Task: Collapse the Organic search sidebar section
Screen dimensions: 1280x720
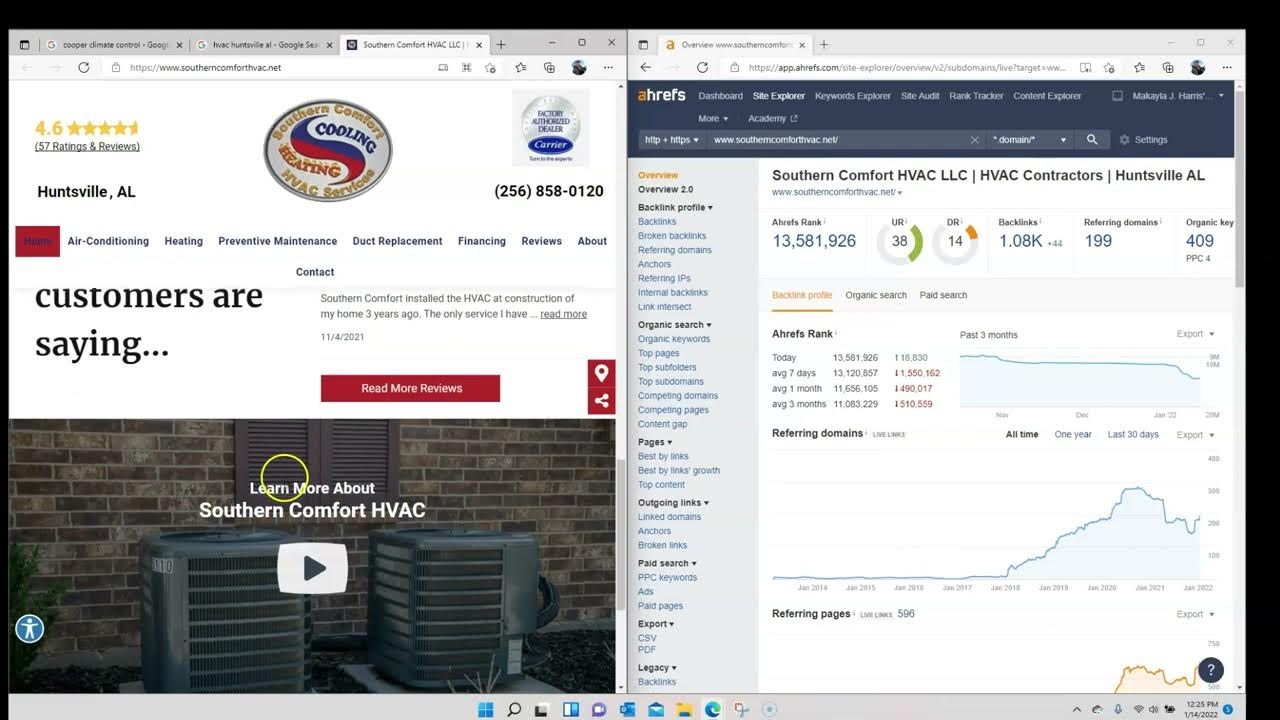Action: click(x=675, y=325)
